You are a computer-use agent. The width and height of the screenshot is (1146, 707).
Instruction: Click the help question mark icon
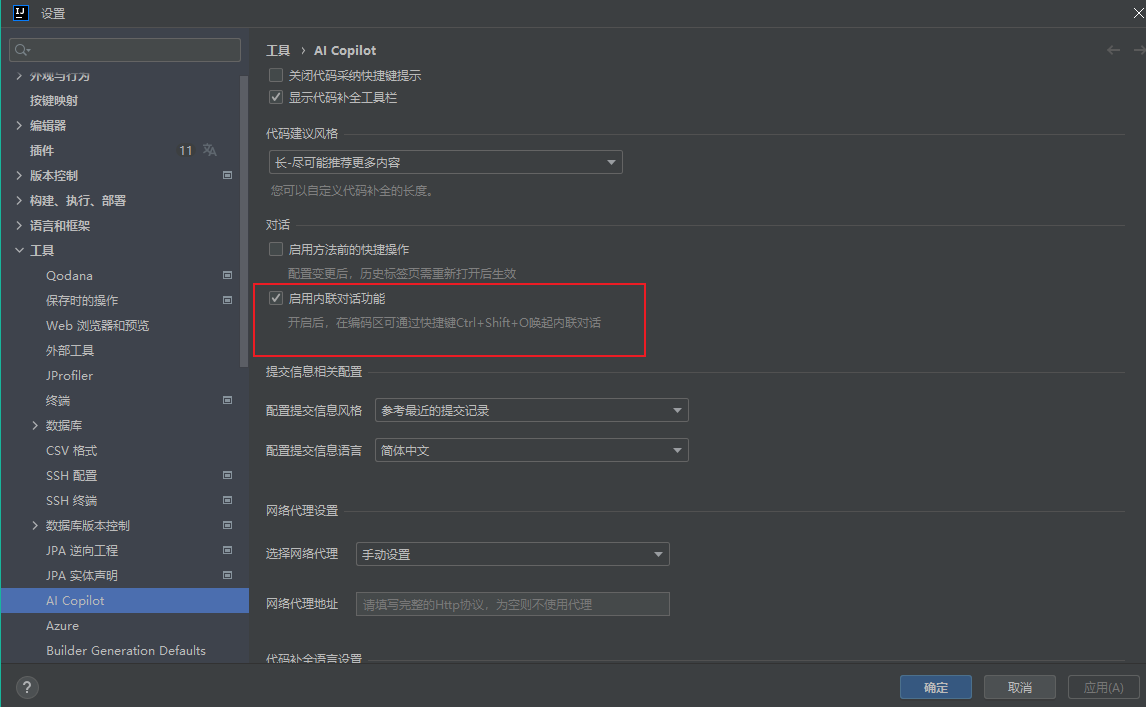click(x=27, y=687)
